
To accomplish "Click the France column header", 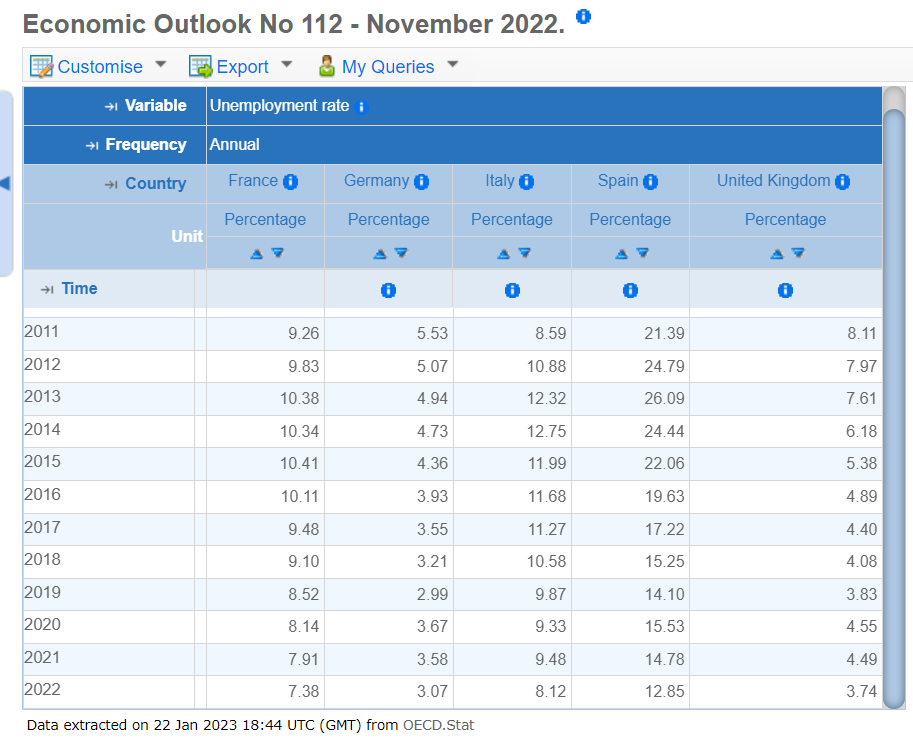I will pyautogui.click(x=253, y=181).
